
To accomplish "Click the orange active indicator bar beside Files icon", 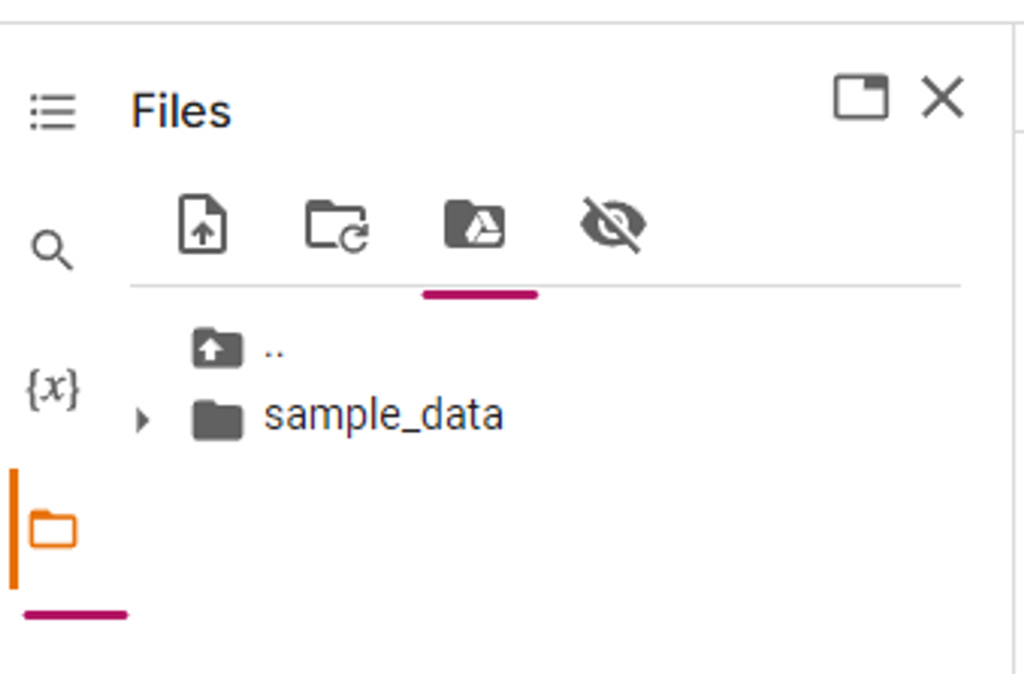I will tap(14, 529).
